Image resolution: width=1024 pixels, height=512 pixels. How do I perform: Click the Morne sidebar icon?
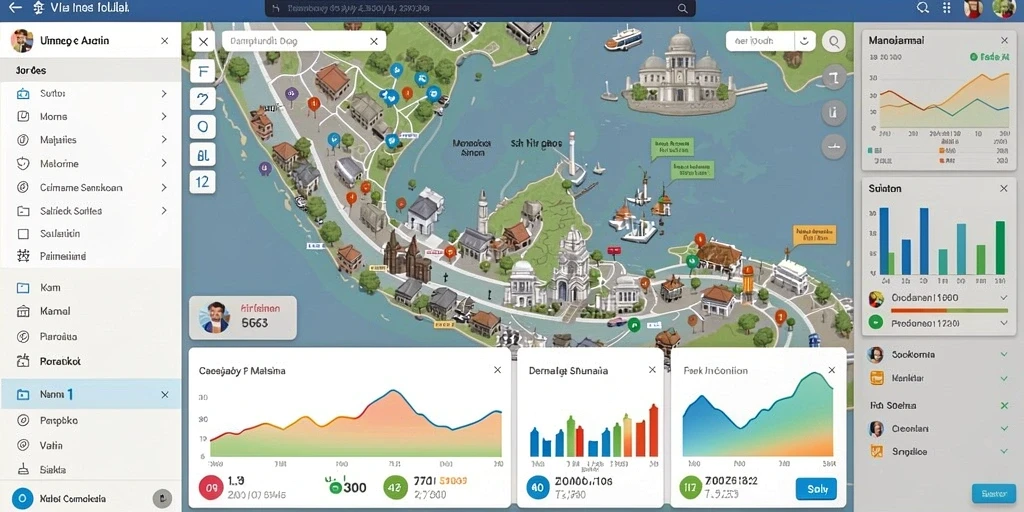point(23,116)
